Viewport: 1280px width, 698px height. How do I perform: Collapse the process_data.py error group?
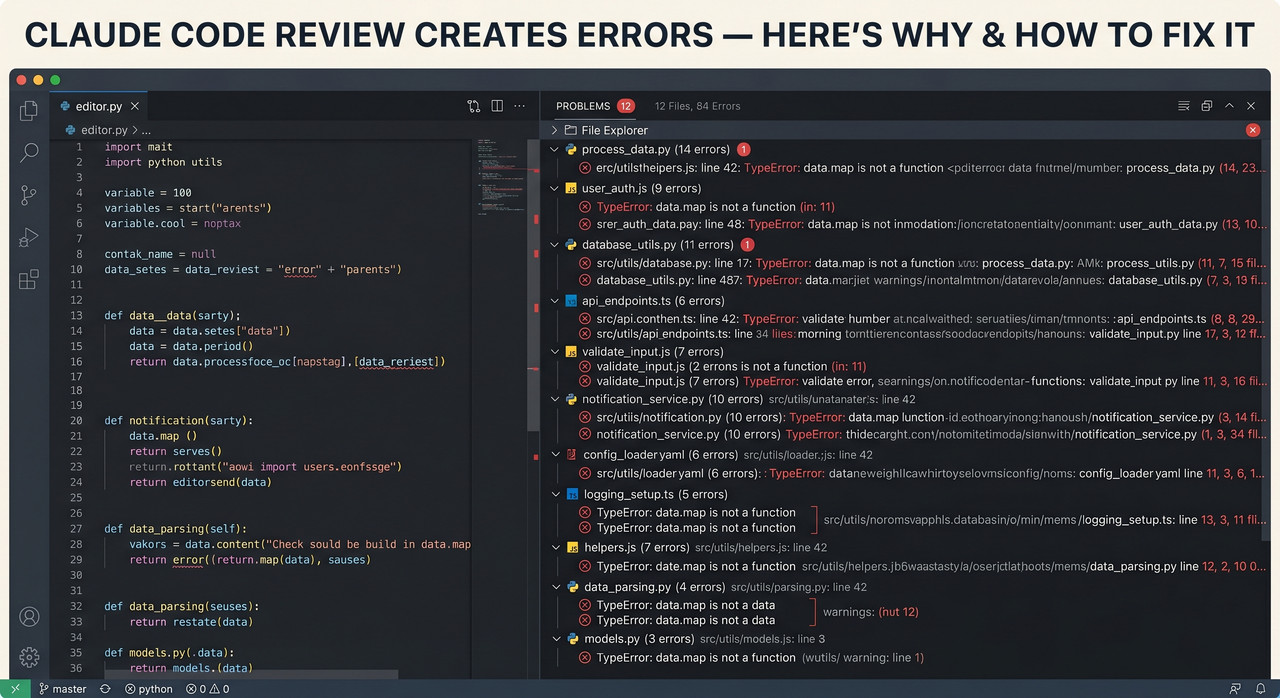pyautogui.click(x=555, y=149)
